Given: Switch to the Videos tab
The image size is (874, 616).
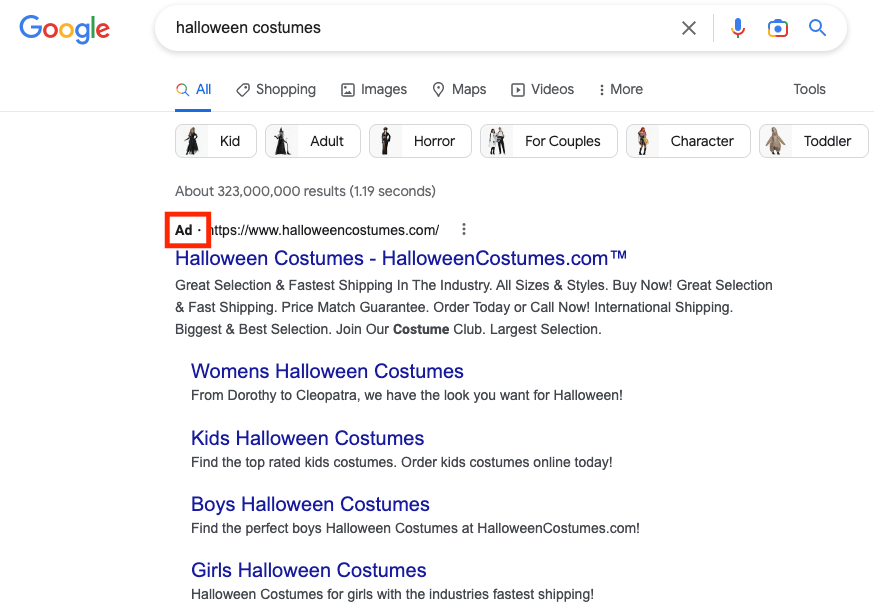Looking at the screenshot, I should click(x=542, y=89).
